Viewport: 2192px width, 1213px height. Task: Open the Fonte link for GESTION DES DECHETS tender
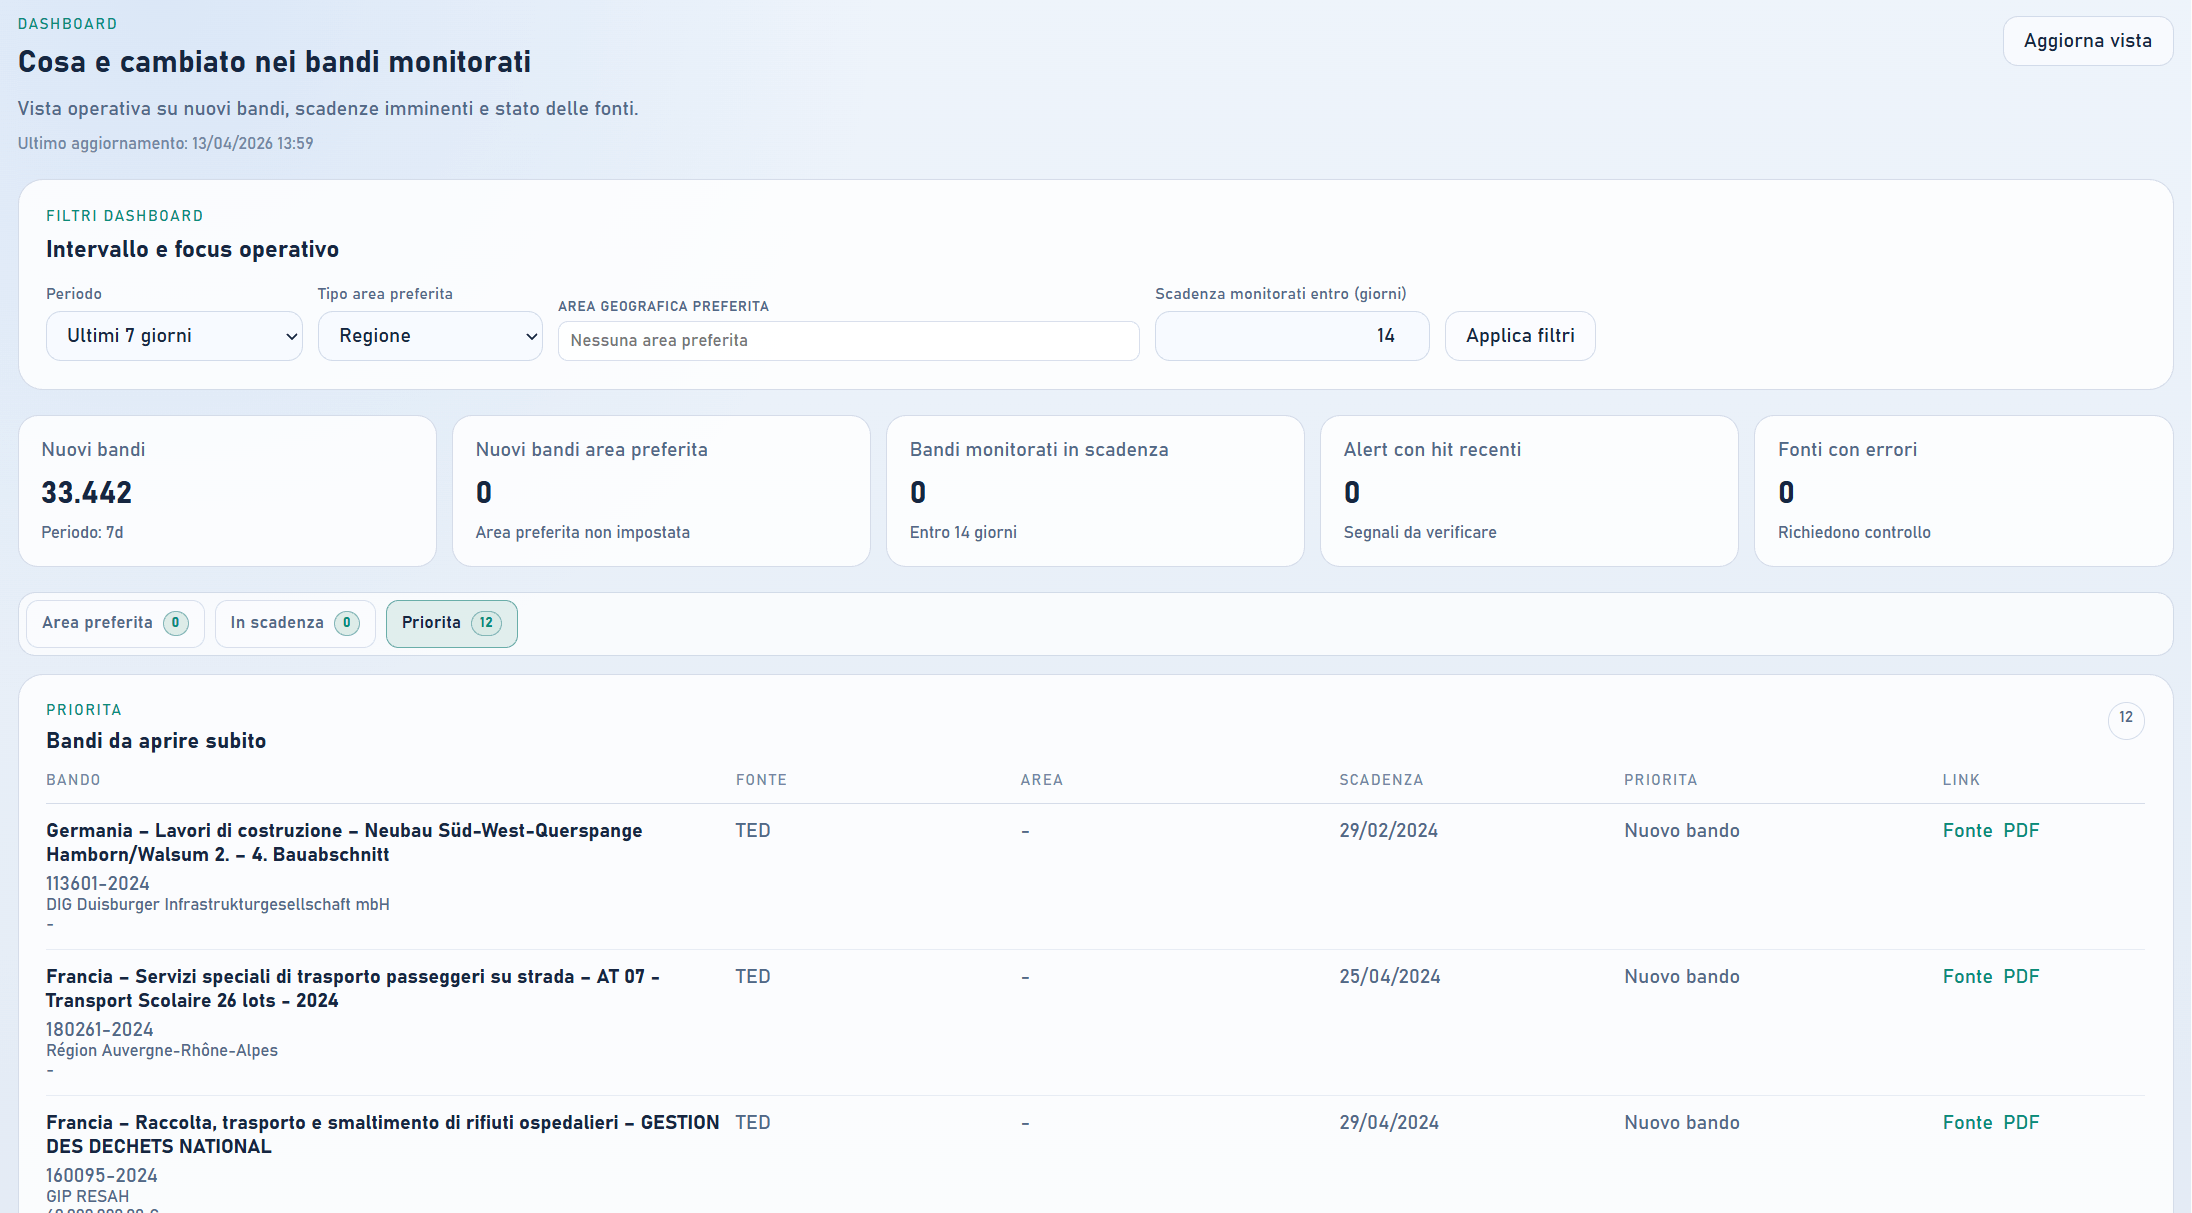(1966, 1122)
